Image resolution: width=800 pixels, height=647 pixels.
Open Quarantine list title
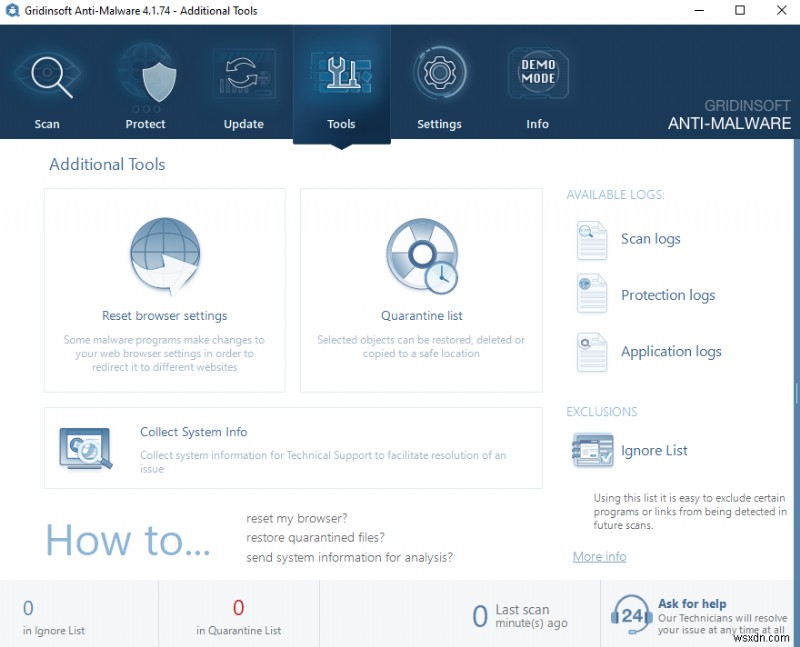(422, 316)
